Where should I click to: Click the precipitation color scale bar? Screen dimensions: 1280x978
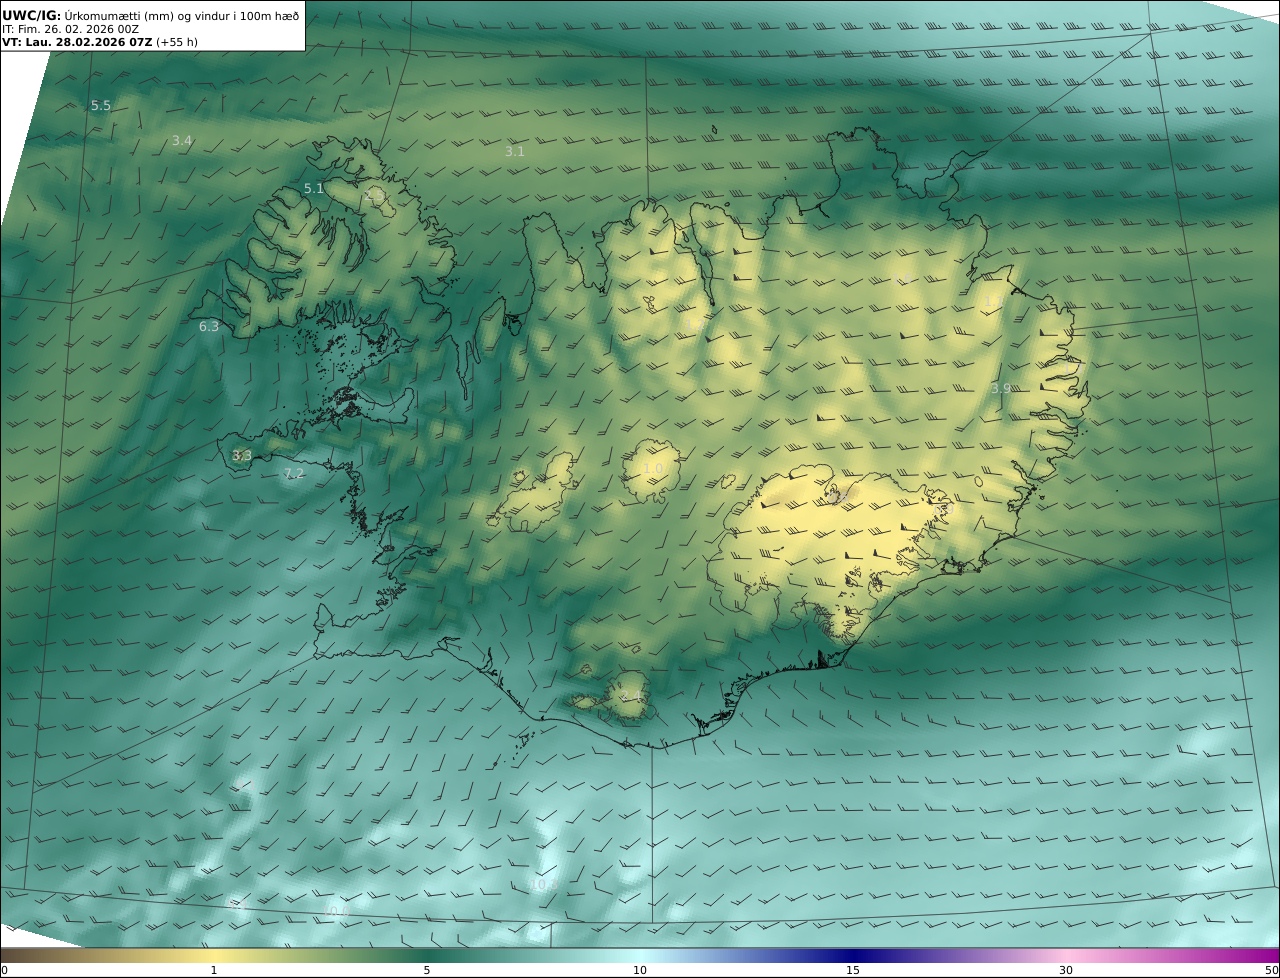click(640, 955)
